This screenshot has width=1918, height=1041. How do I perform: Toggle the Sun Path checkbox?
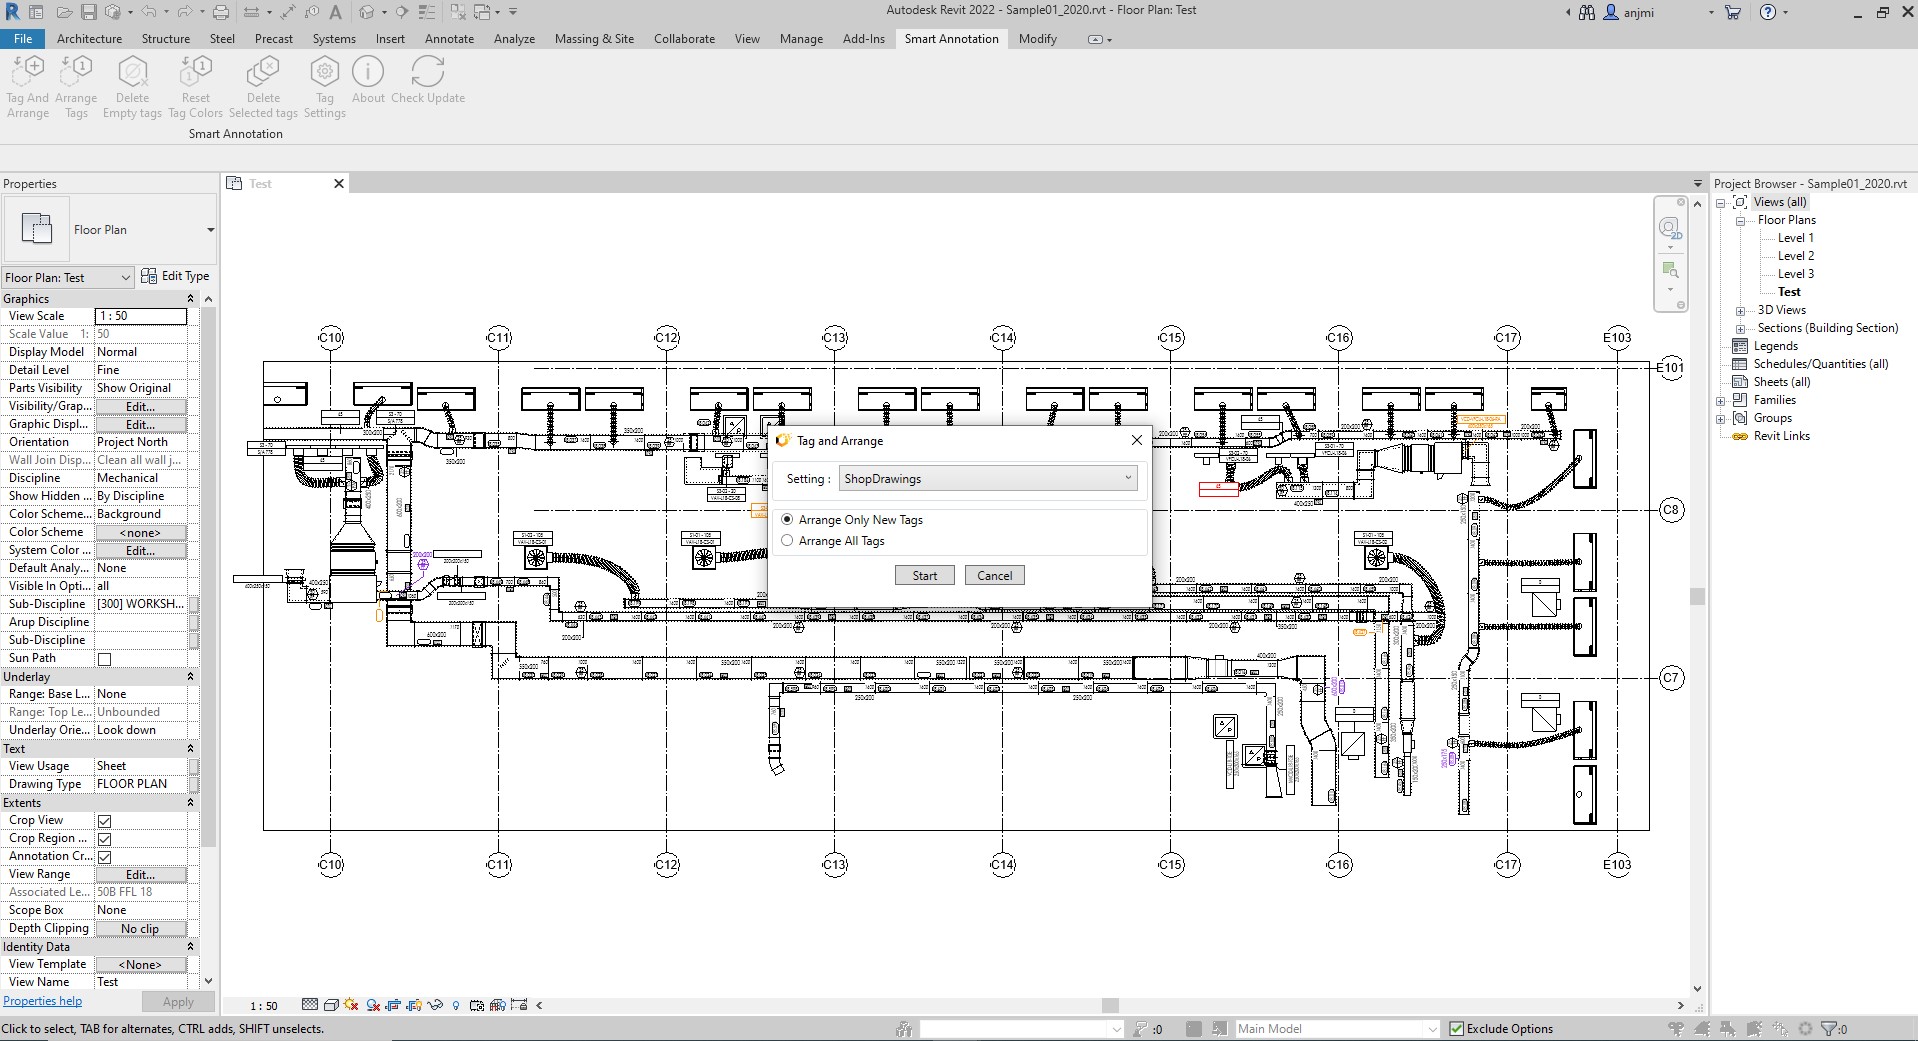pyautogui.click(x=104, y=659)
